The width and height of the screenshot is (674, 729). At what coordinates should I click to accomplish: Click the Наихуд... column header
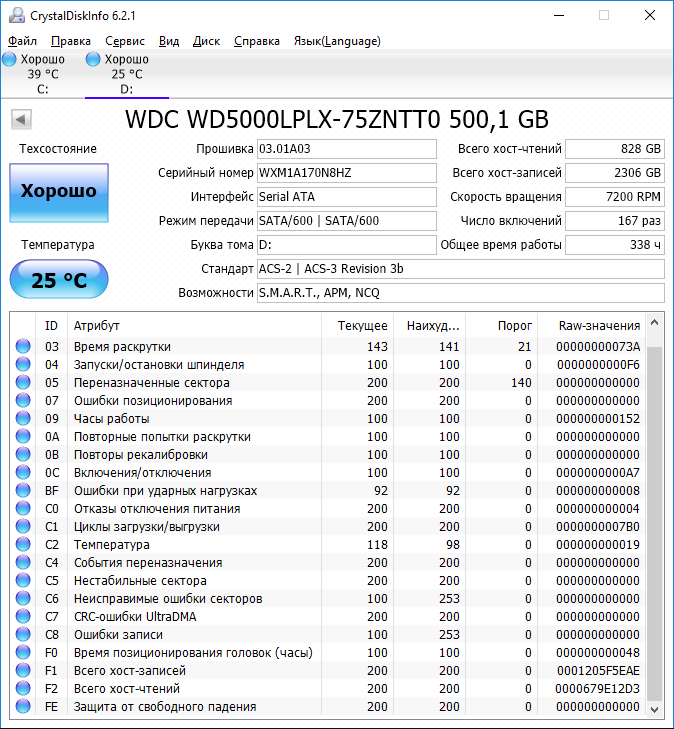click(x=430, y=325)
